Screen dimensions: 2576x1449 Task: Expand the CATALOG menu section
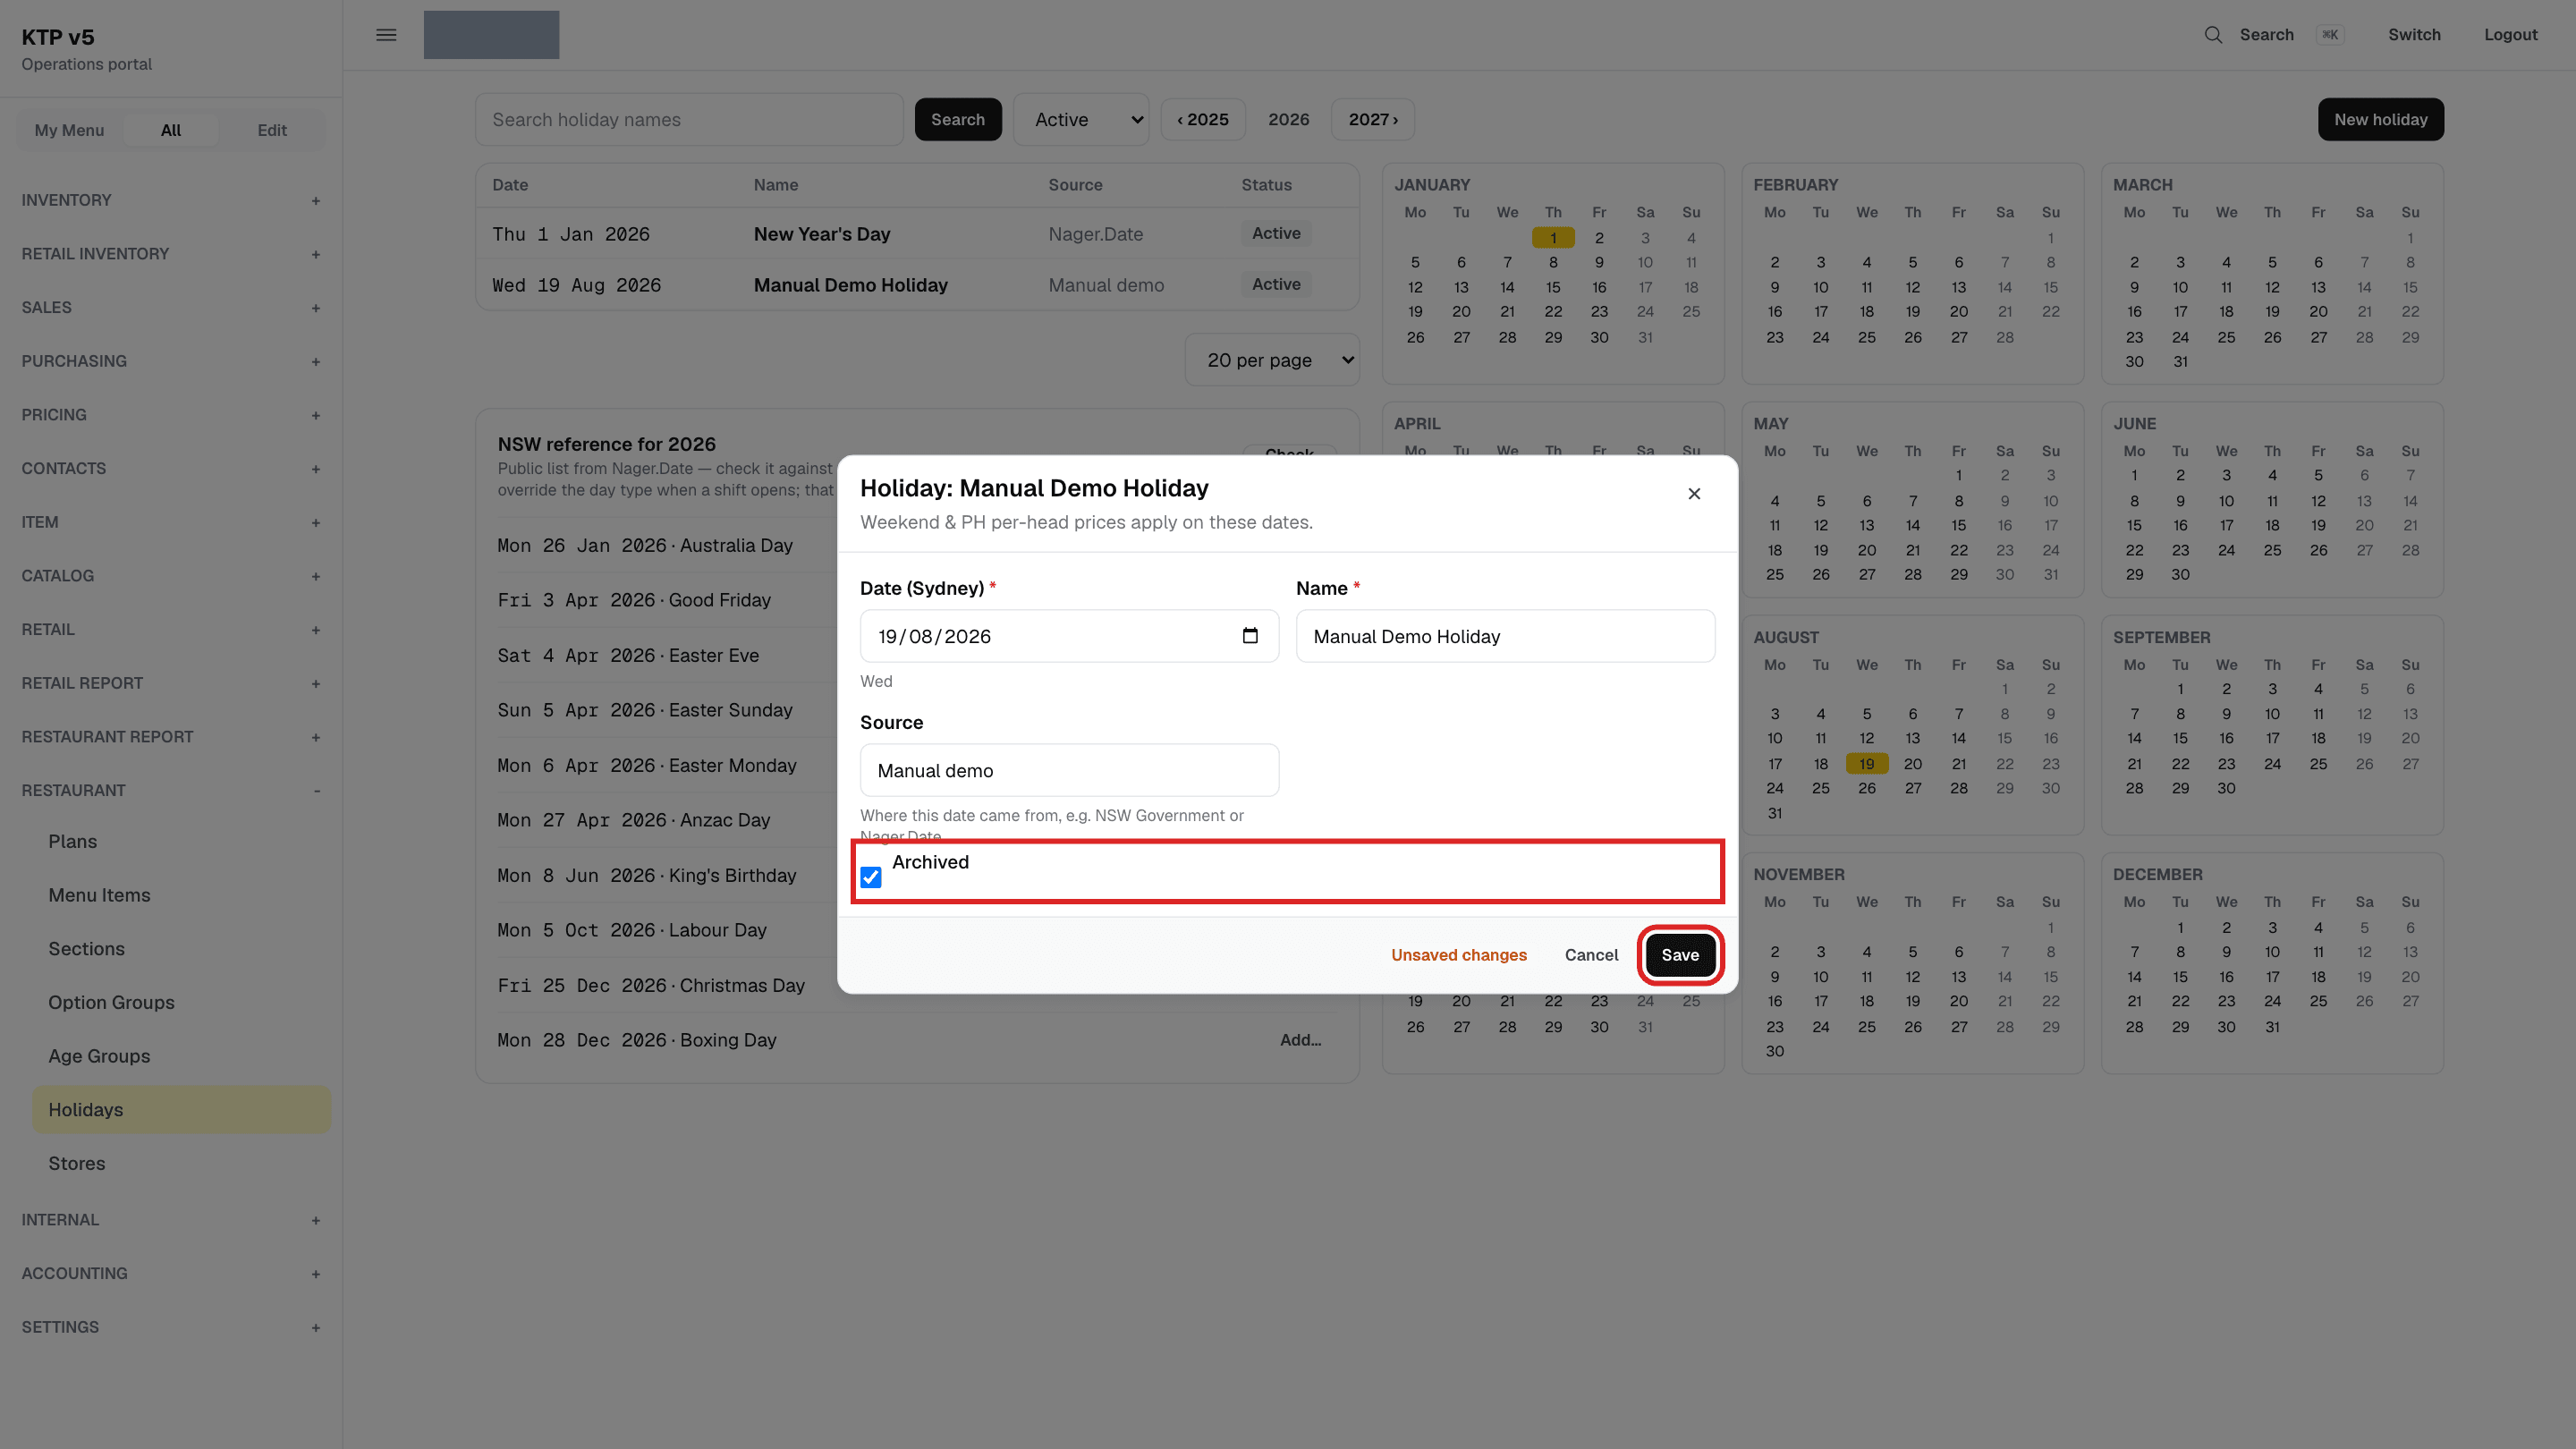171,576
